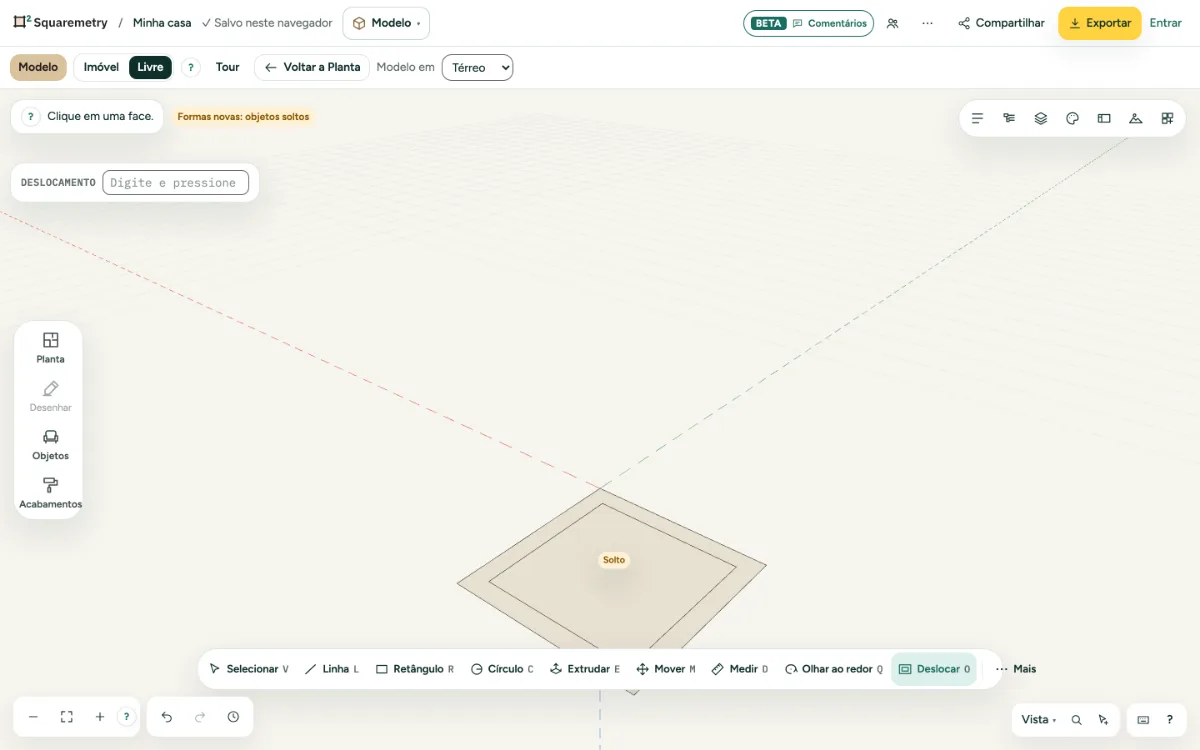Activate the Deslocar tool
The width and height of the screenshot is (1200, 750).
pyautogui.click(x=934, y=669)
